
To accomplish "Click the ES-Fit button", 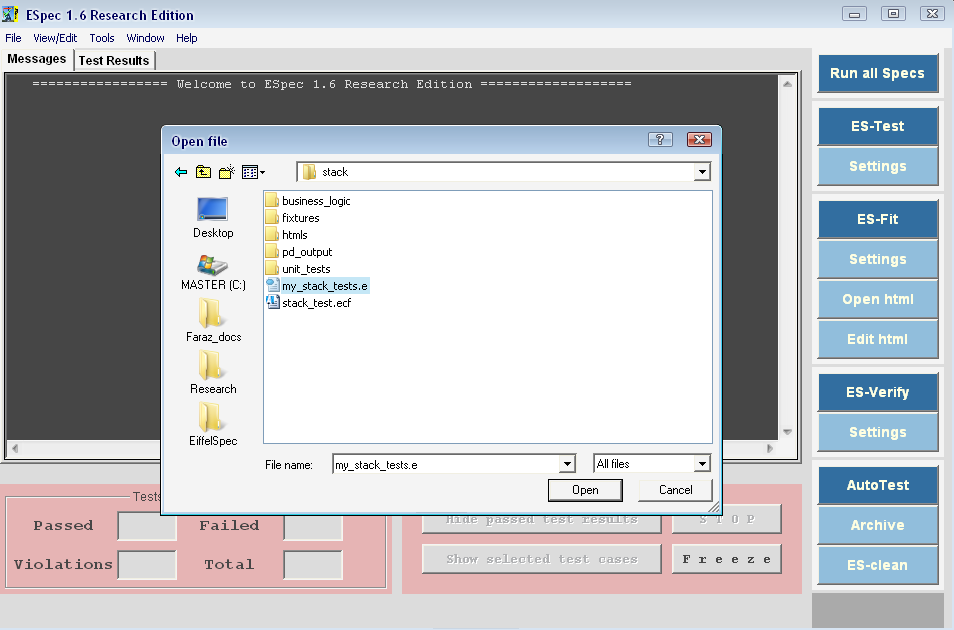I will (x=877, y=219).
